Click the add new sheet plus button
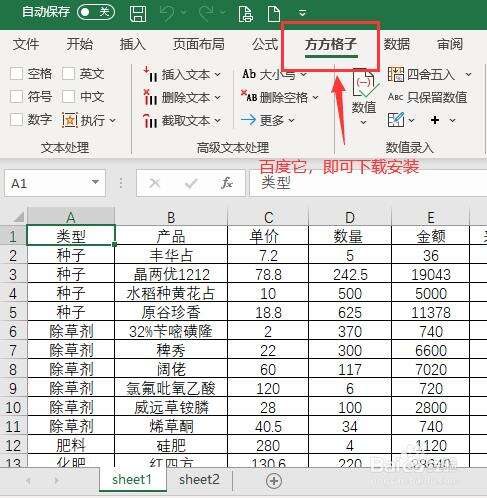Screen dimensions: 487x498 click(274, 480)
